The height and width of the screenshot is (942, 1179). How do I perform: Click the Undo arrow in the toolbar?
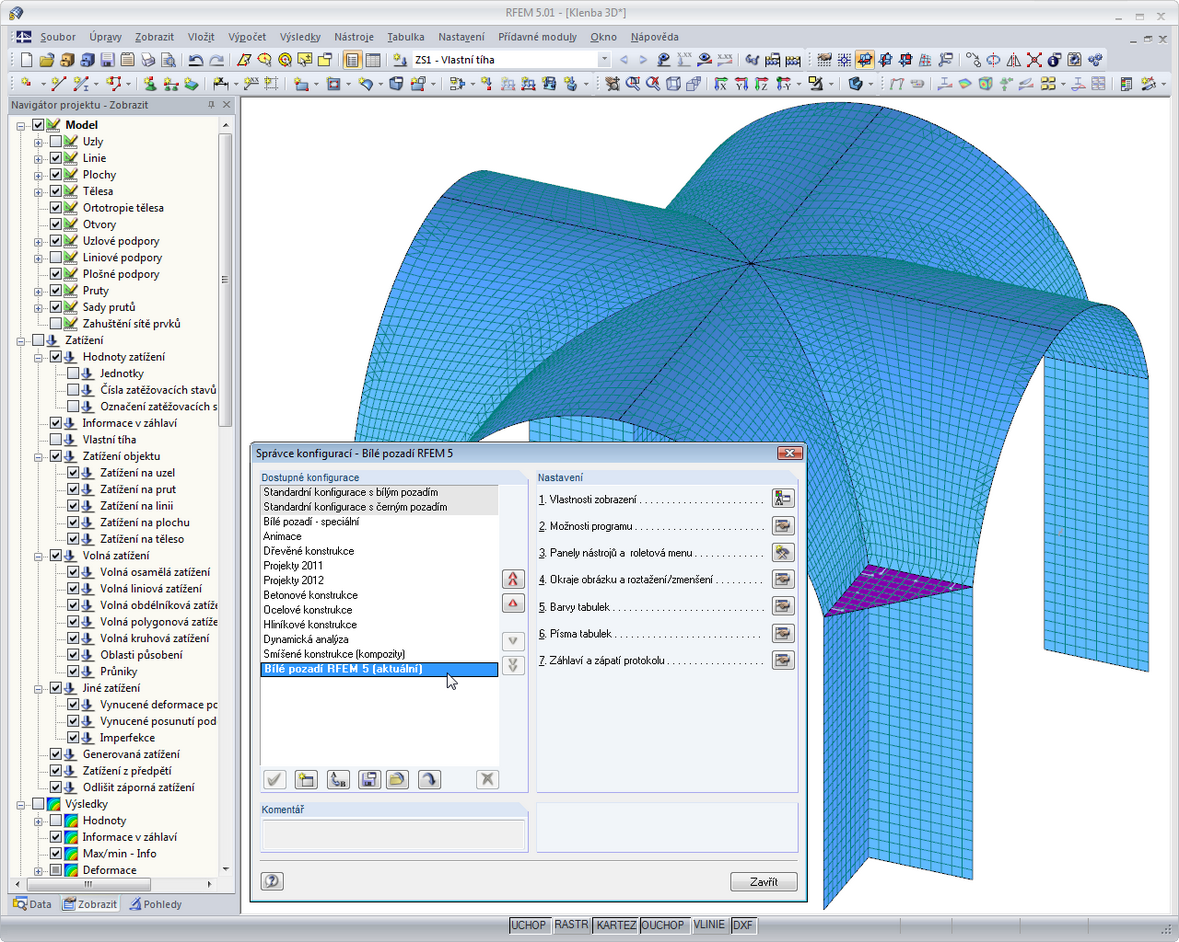click(196, 60)
